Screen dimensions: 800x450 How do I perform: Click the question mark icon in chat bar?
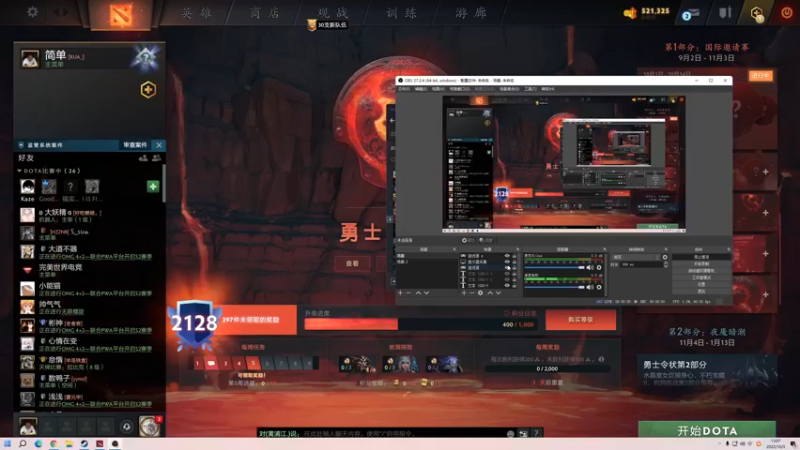(536, 433)
